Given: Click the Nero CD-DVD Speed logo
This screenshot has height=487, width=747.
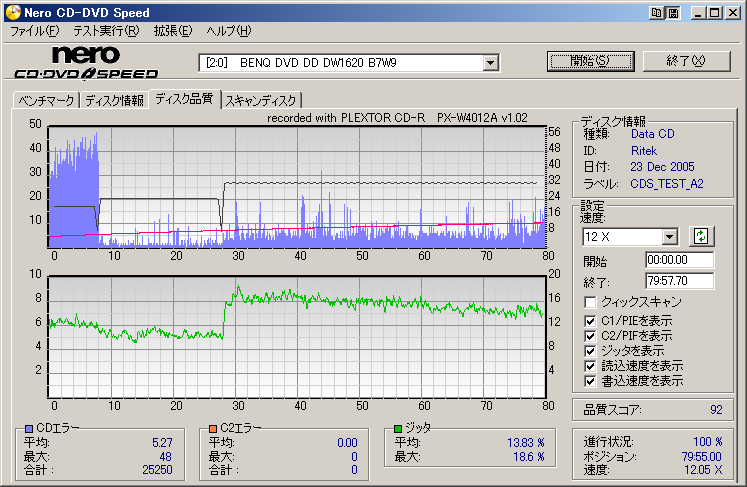Looking at the screenshot, I should tap(86, 62).
